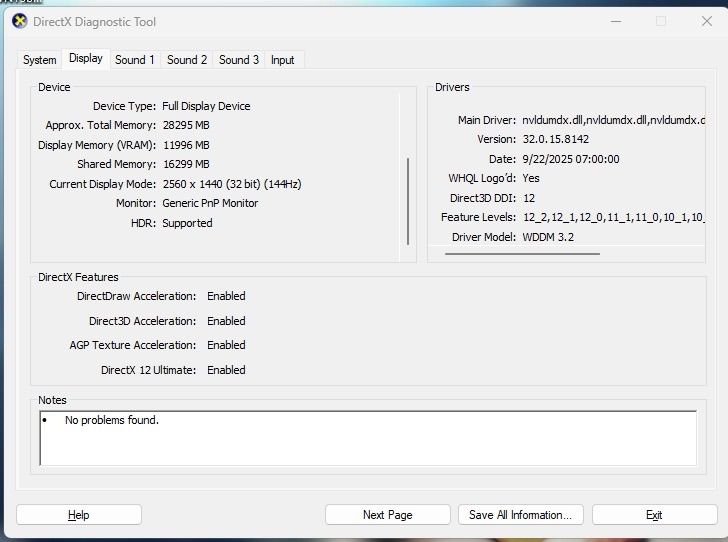Switch to the System tab

(40, 60)
